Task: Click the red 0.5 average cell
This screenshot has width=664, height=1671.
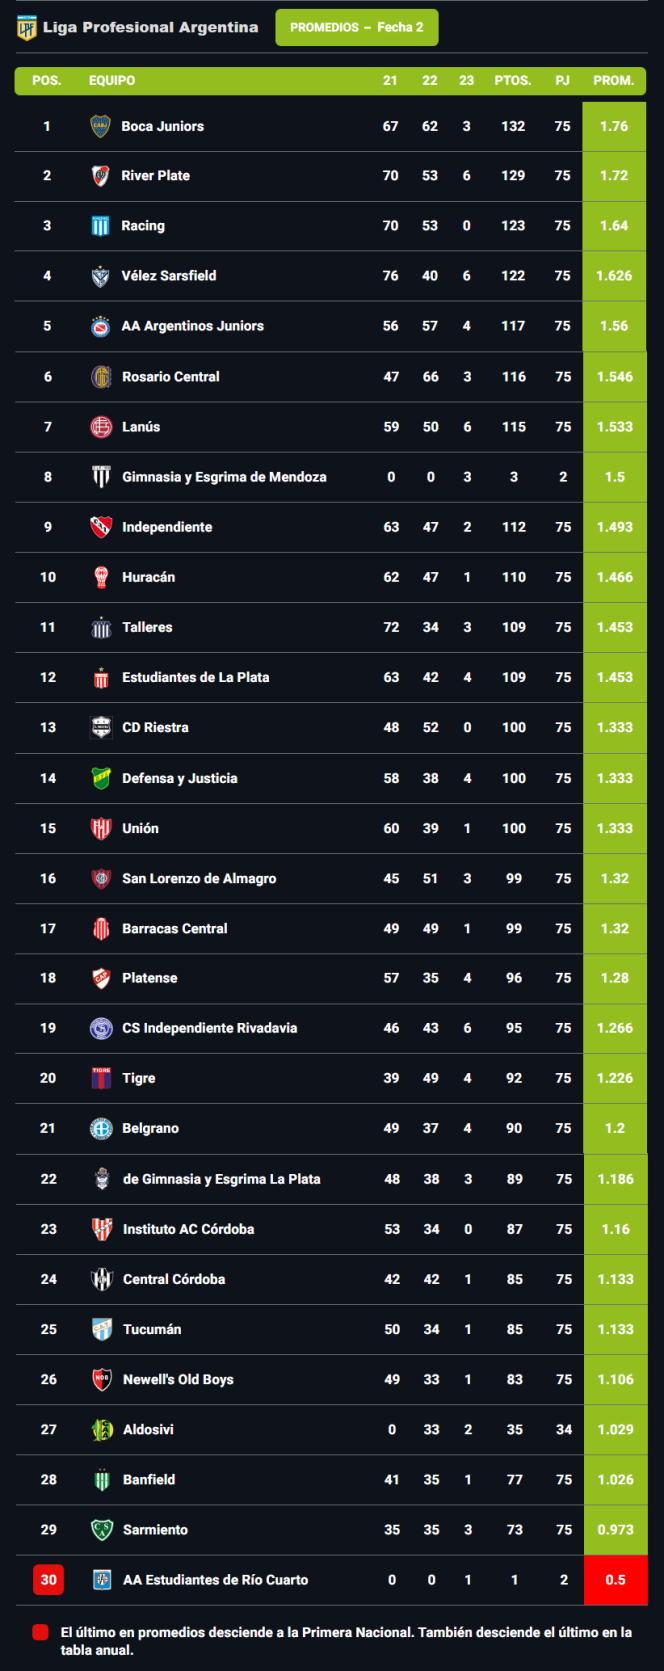Action: point(615,1580)
